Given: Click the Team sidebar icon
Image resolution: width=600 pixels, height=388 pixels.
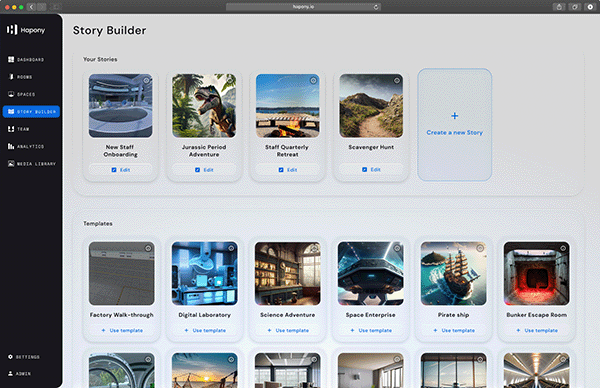Looking at the screenshot, I should (x=11, y=129).
